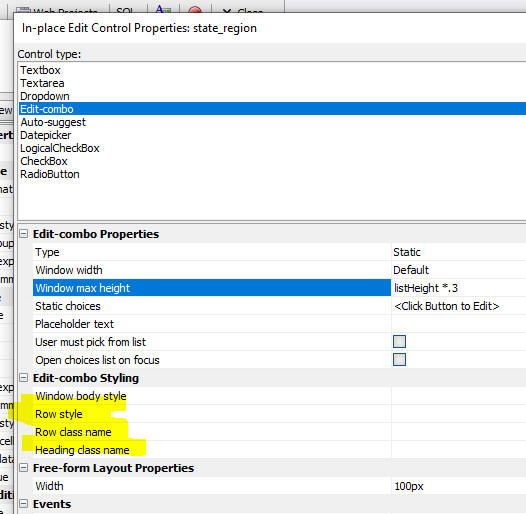Click the Type property value Static
This screenshot has width=526, height=514.
point(459,252)
